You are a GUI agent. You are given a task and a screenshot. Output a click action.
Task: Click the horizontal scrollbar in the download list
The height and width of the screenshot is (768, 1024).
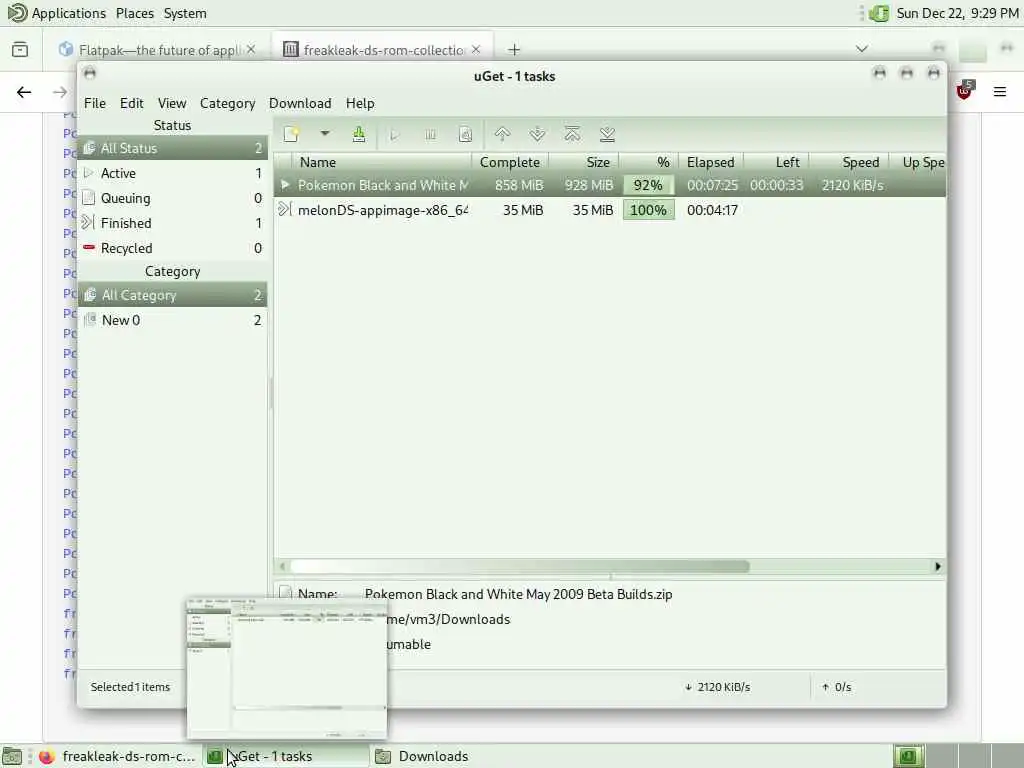coord(520,566)
